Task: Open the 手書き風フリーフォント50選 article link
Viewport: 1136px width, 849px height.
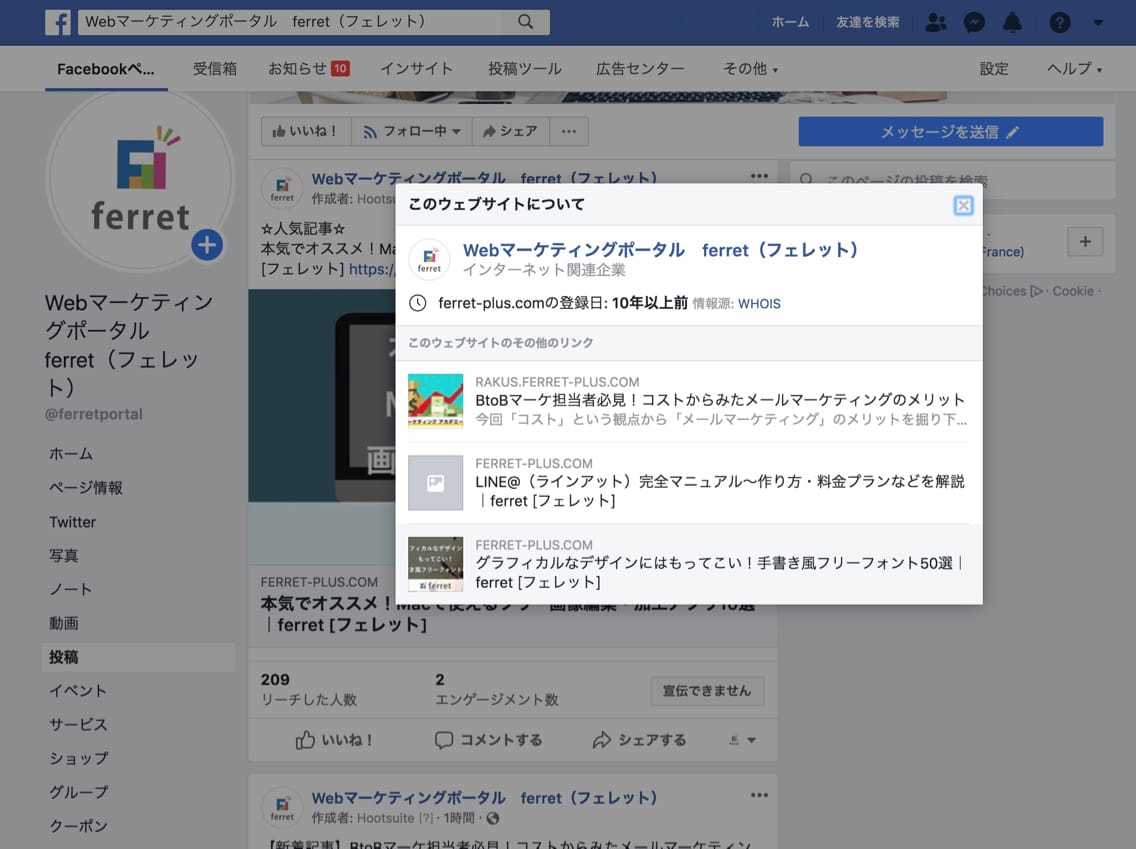Action: pyautogui.click(x=719, y=572)
